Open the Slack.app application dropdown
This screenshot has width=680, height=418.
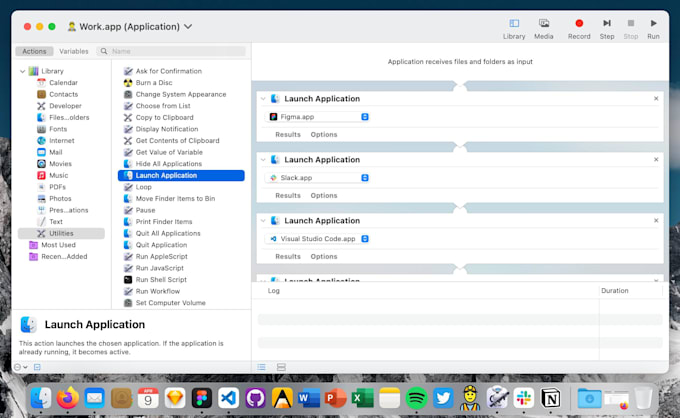point(317,178)
